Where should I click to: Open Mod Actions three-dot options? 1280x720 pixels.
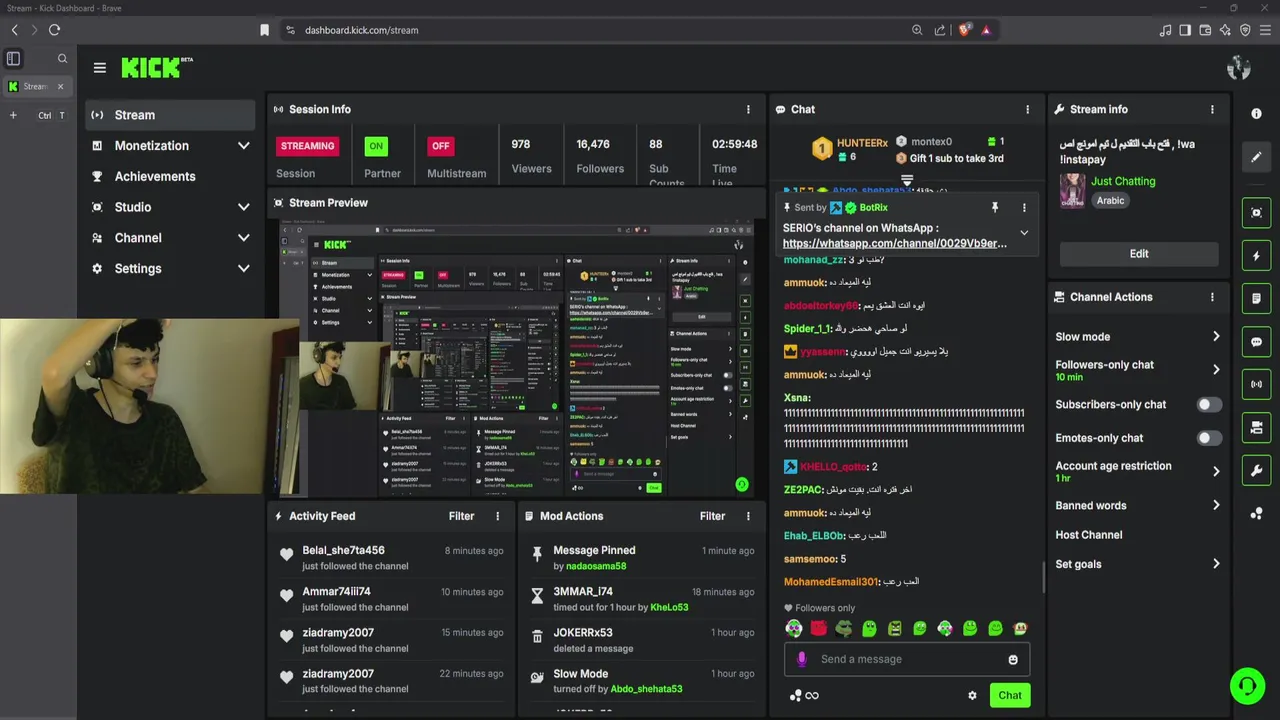pos(748,516)
